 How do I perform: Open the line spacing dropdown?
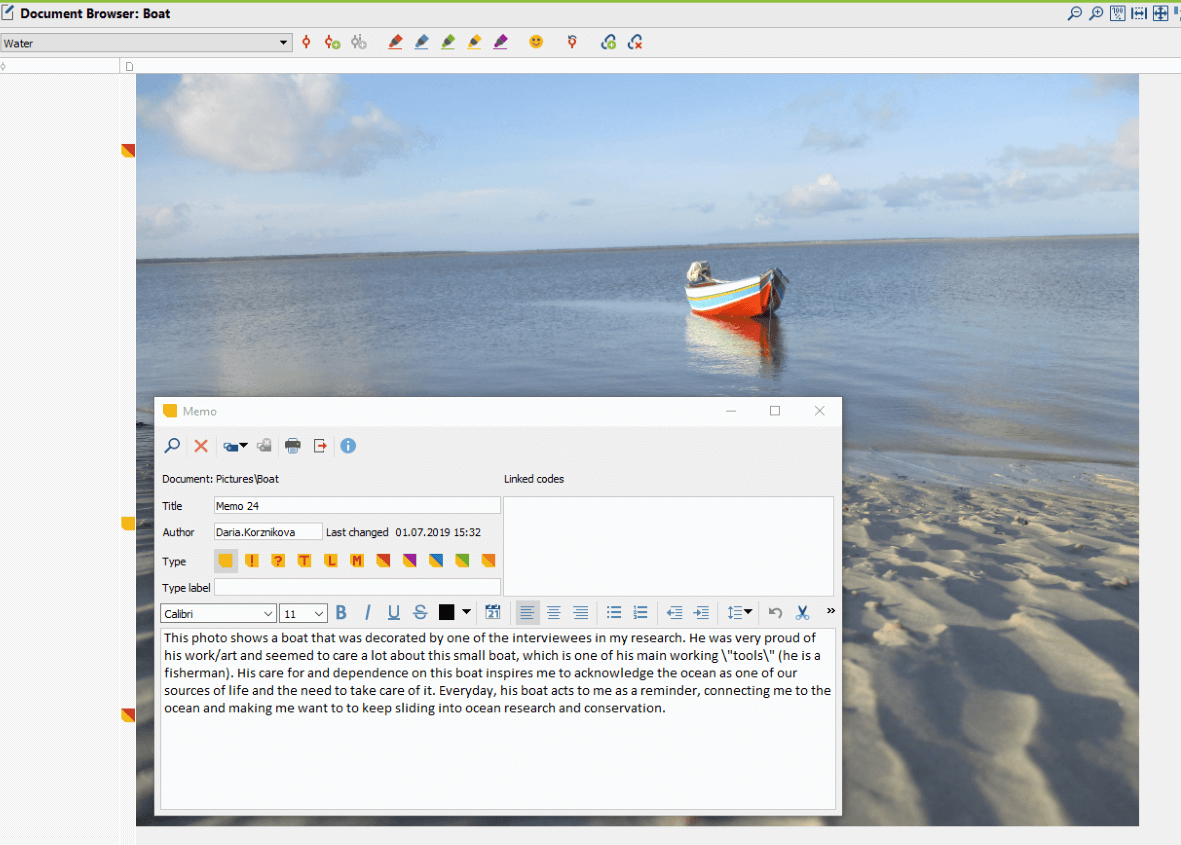click(740, 612)
